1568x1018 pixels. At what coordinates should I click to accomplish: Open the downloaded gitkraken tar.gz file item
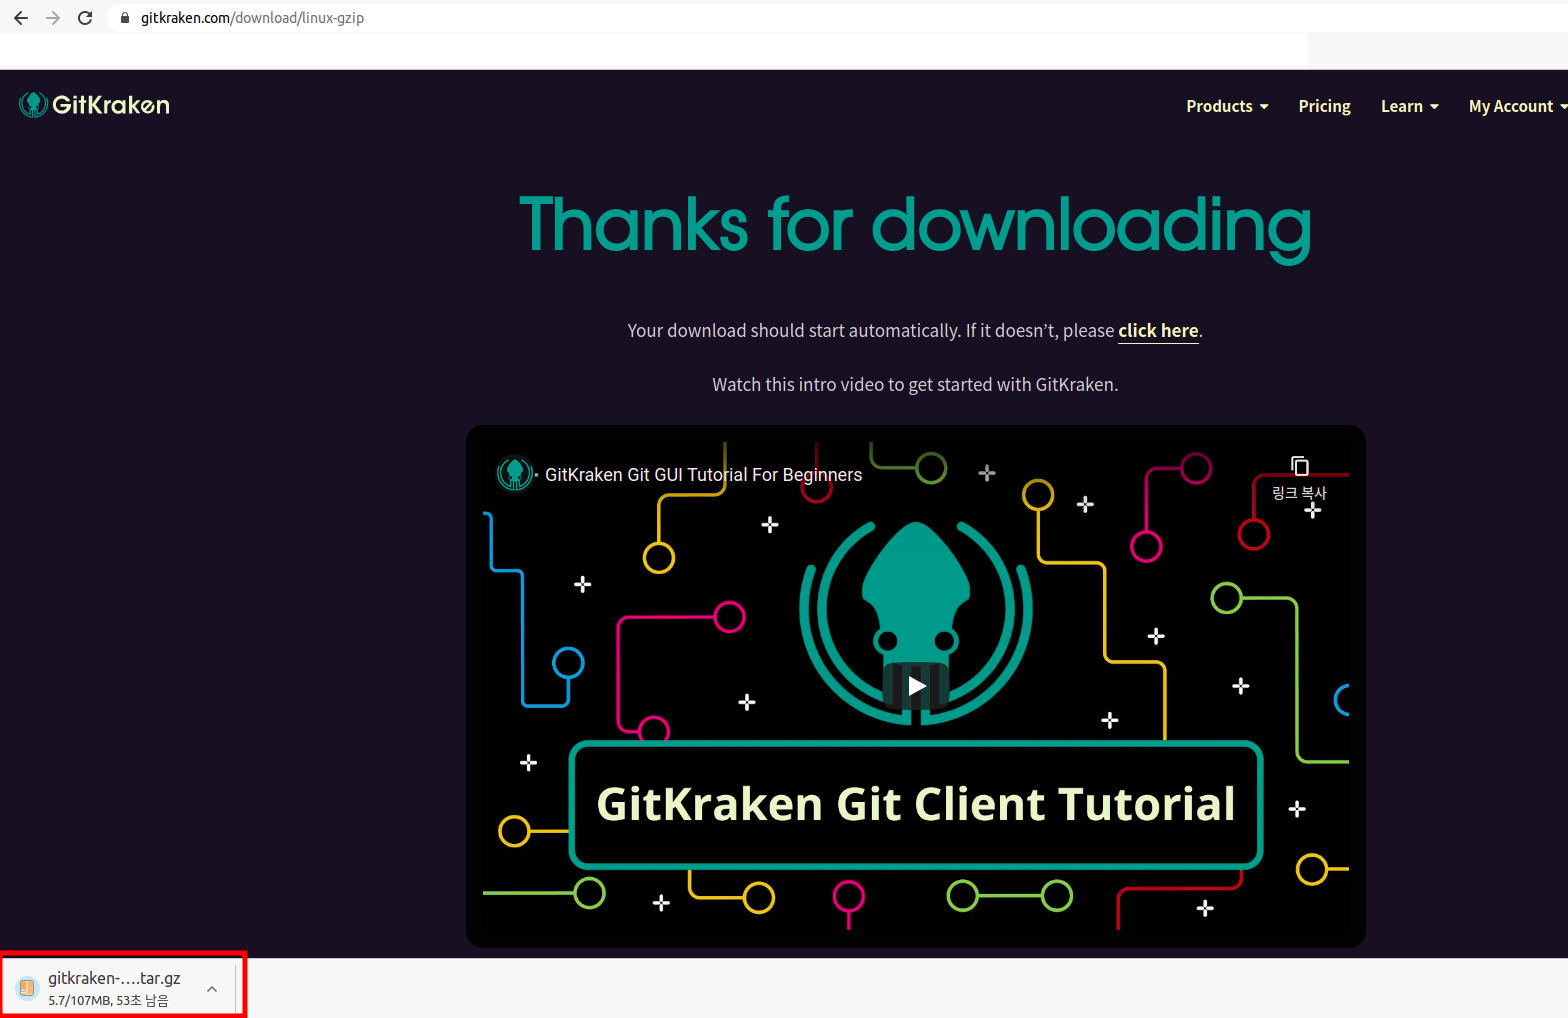(x=114, y=988)
